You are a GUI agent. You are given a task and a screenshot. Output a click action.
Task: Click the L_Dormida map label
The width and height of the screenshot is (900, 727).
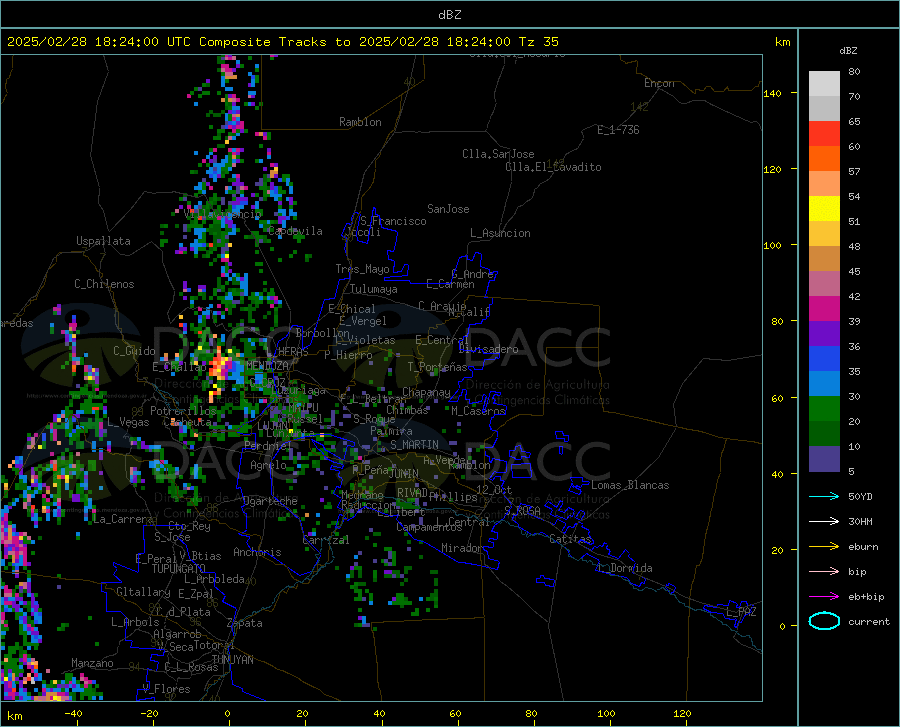[624, 568]
